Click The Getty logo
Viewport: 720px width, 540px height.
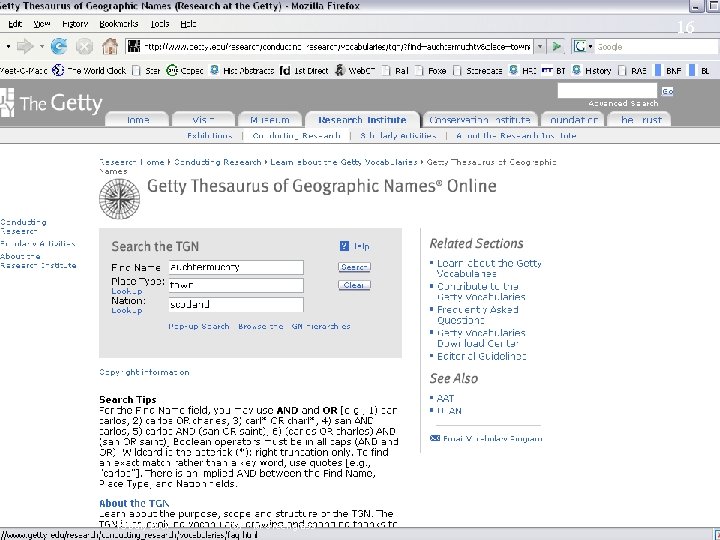coord(51,102)
